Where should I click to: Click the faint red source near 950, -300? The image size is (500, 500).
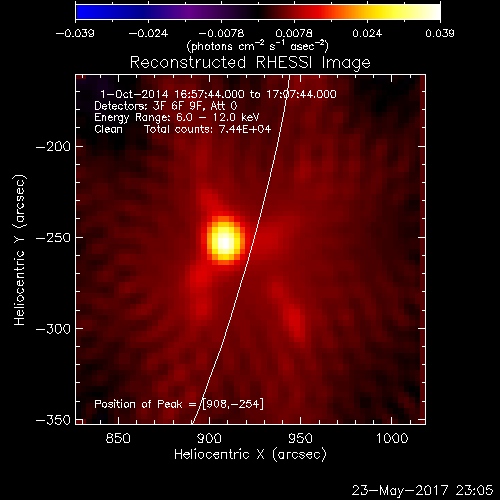(295, 322)
